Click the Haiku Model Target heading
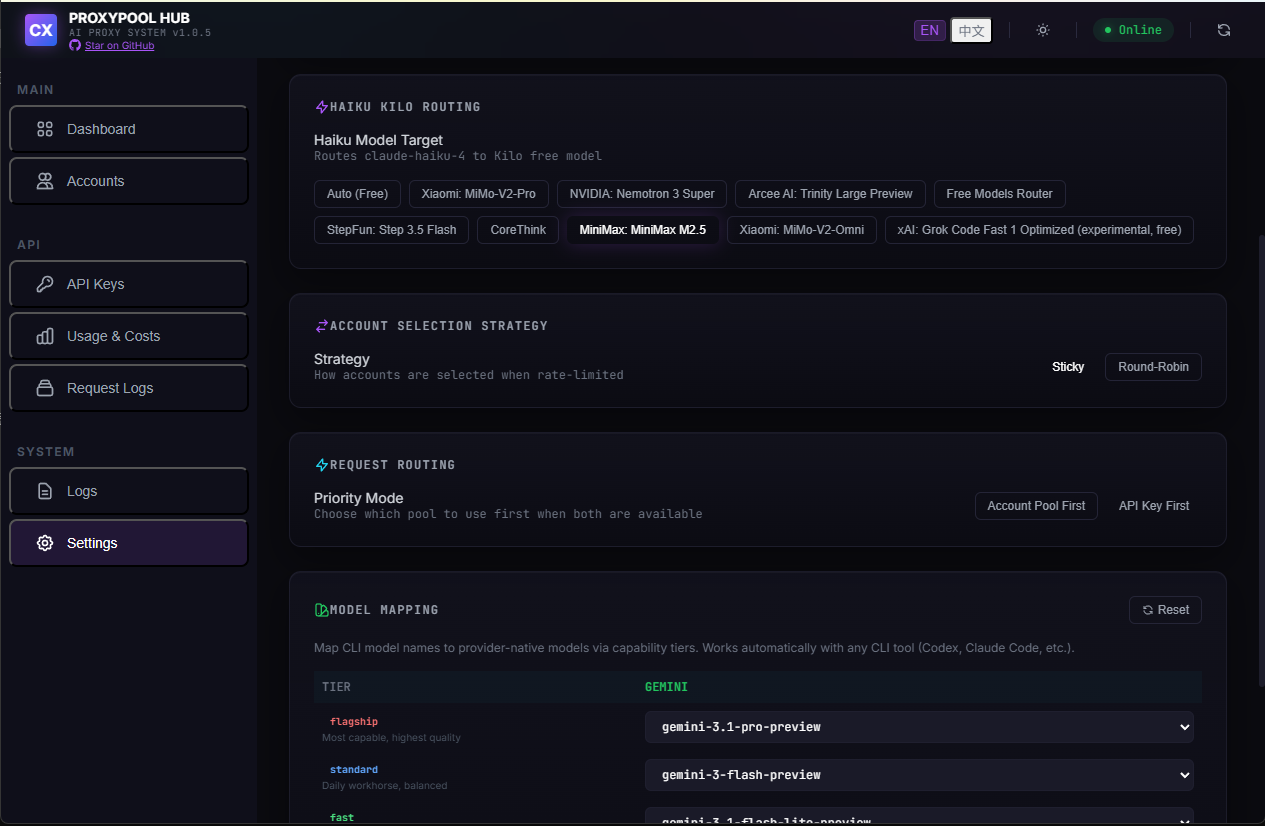The height and width of the screenshot is (826, 1265). point(378,140)
